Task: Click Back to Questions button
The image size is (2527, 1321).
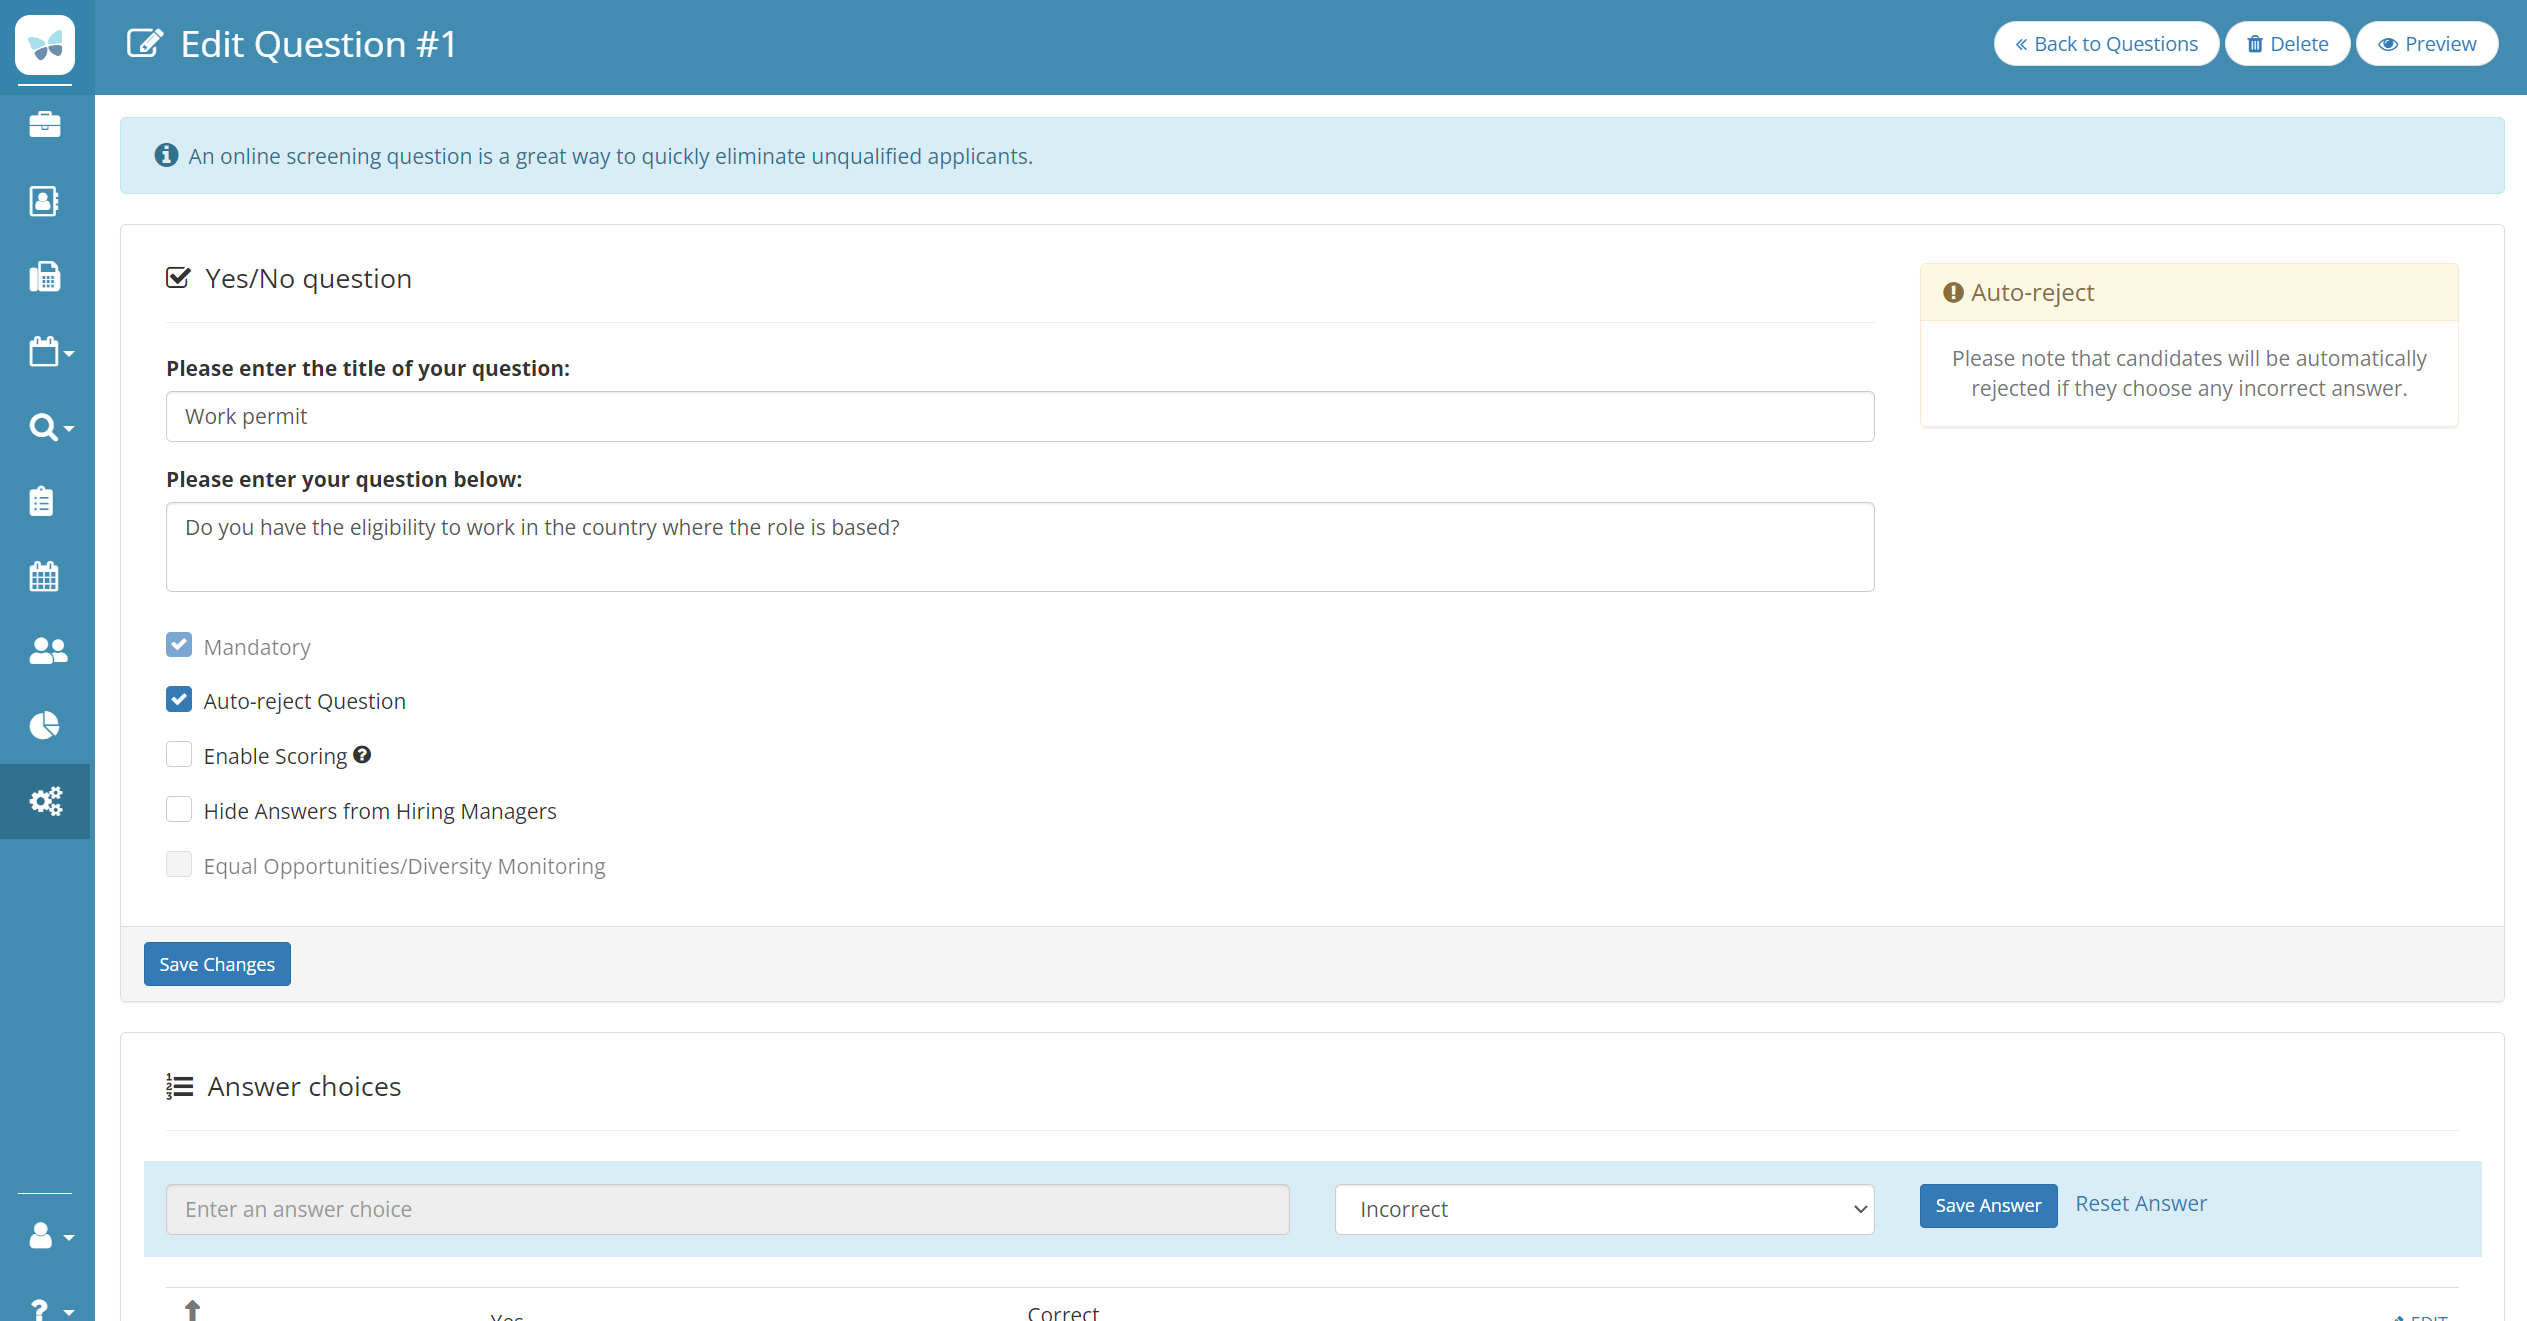Action: tap(2106, 44)
